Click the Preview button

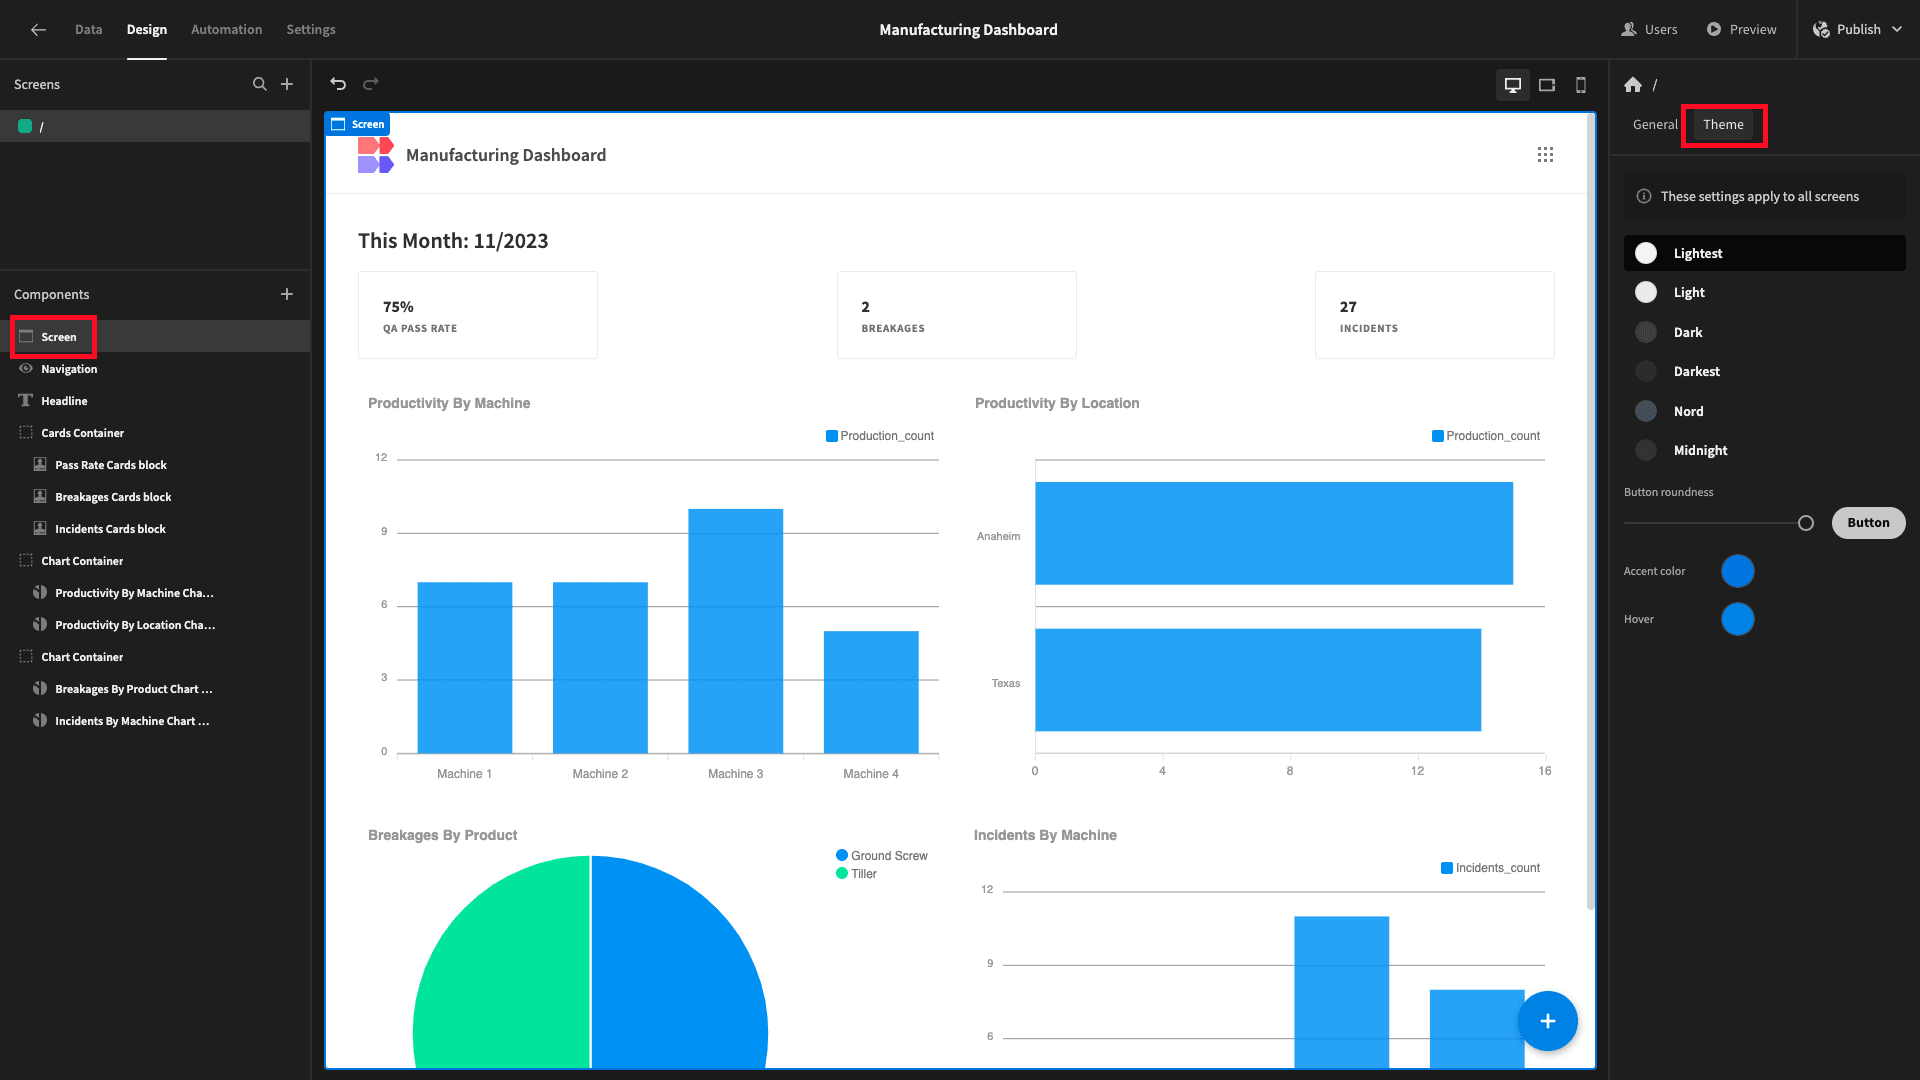pyautogui.click(x=1741, y=30)
